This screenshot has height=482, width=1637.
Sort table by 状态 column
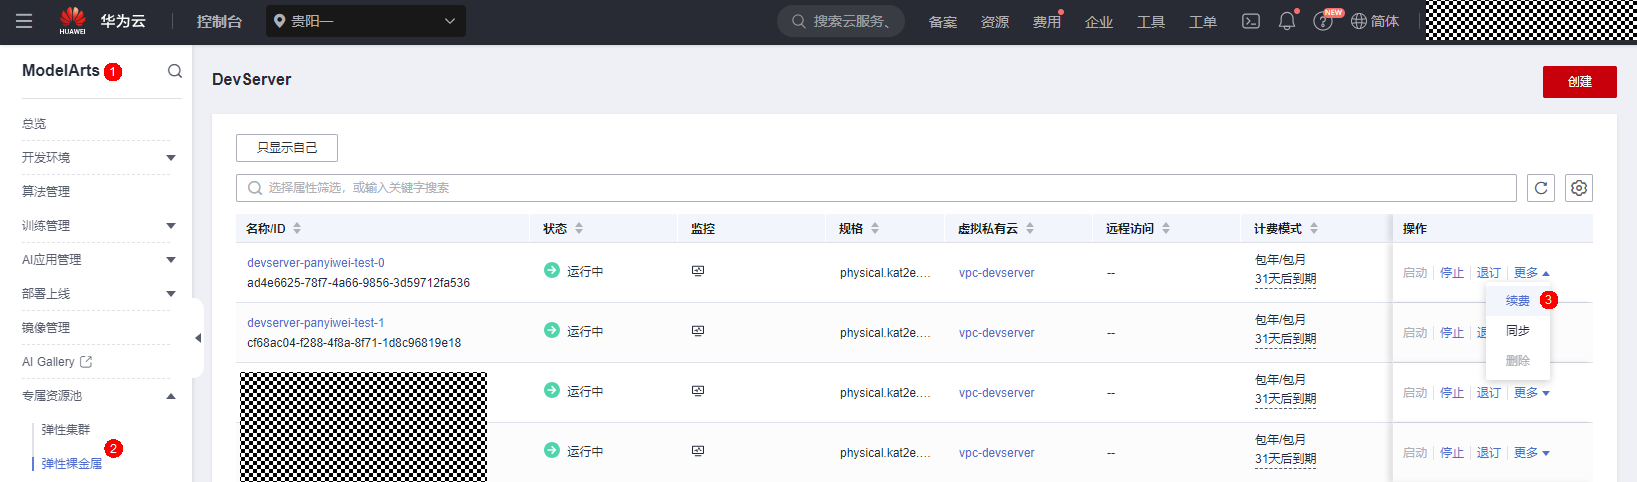(x=579, y=229)
